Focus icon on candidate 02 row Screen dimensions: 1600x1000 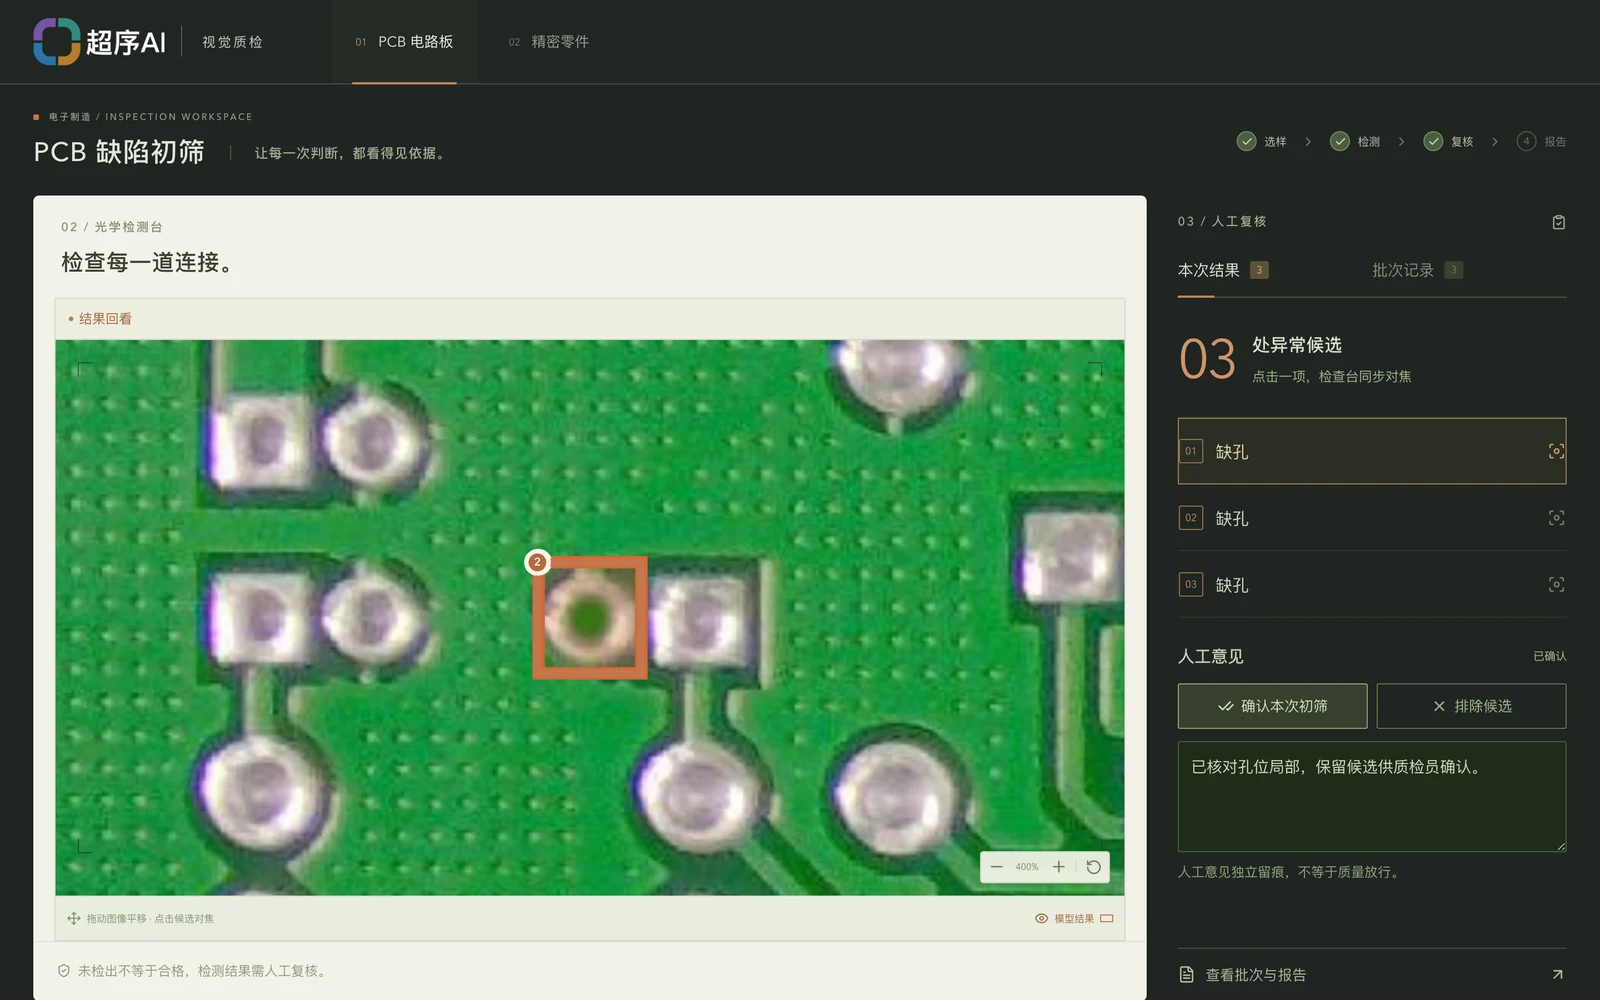(x=1556, y=518)
